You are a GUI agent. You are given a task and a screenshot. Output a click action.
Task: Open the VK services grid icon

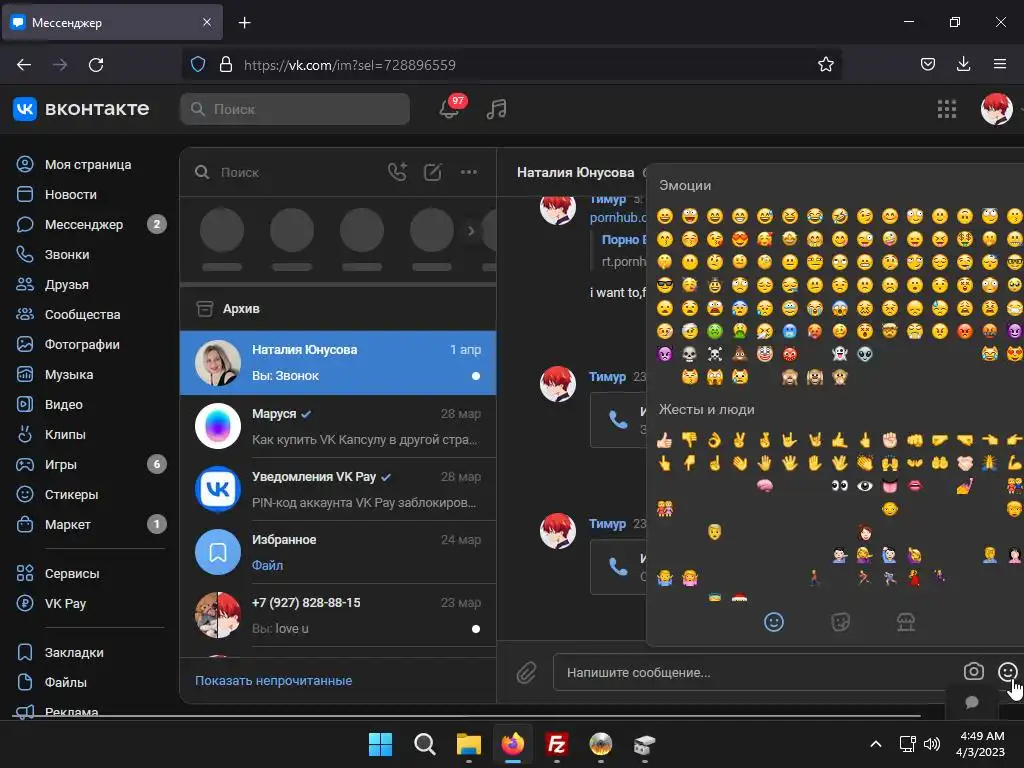(x=946, y=109)
